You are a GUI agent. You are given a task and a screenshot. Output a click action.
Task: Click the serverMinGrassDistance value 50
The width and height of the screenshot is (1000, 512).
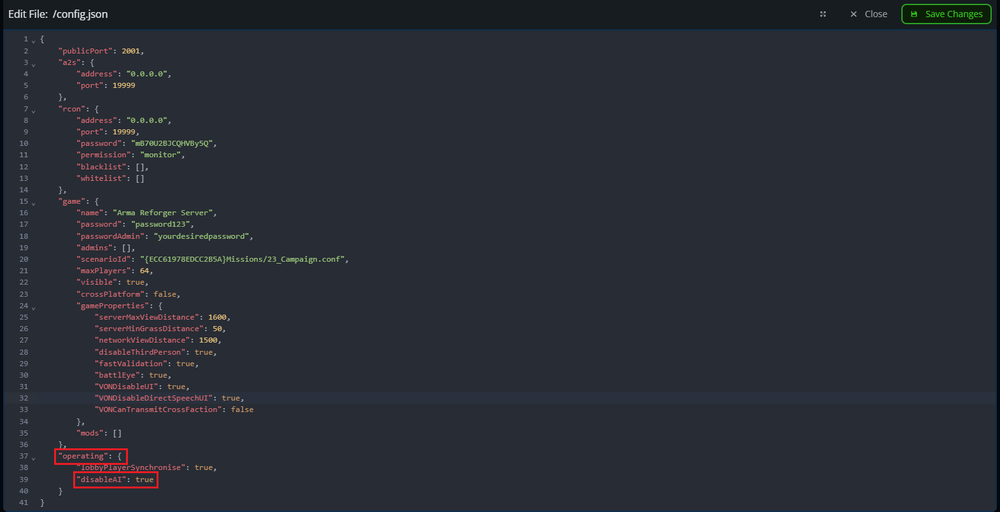coord(217,328)
